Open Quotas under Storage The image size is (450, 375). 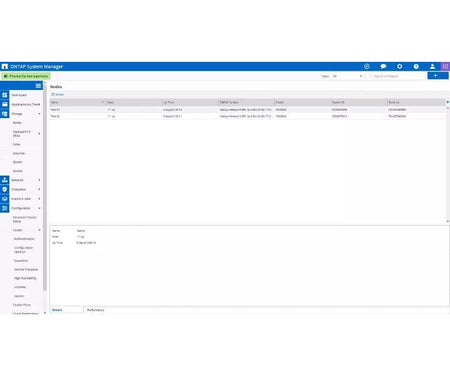[18, 171]
